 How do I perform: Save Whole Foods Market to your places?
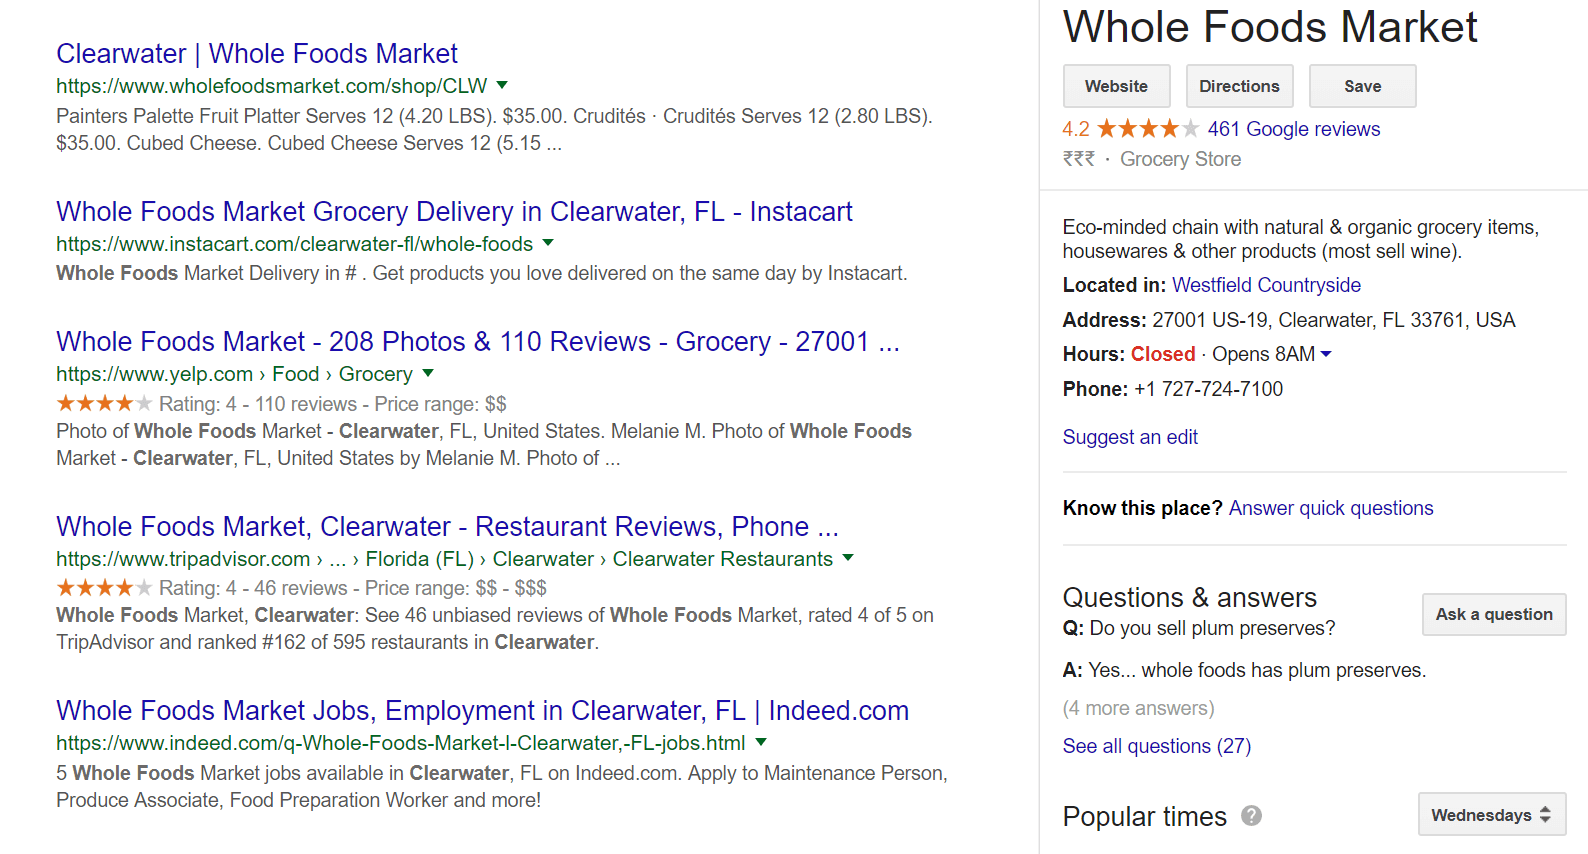pos(1362,86)
